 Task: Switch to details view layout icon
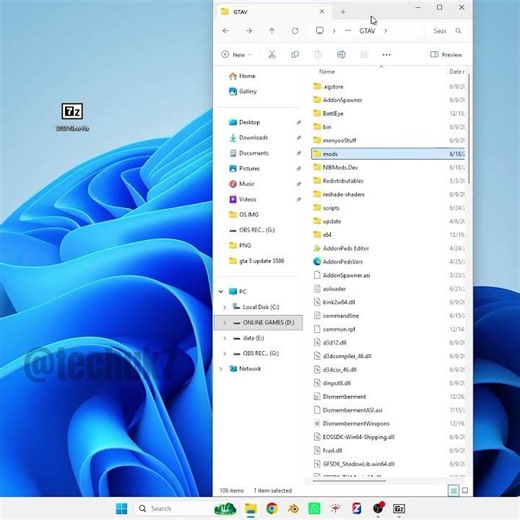pos(454,490)
